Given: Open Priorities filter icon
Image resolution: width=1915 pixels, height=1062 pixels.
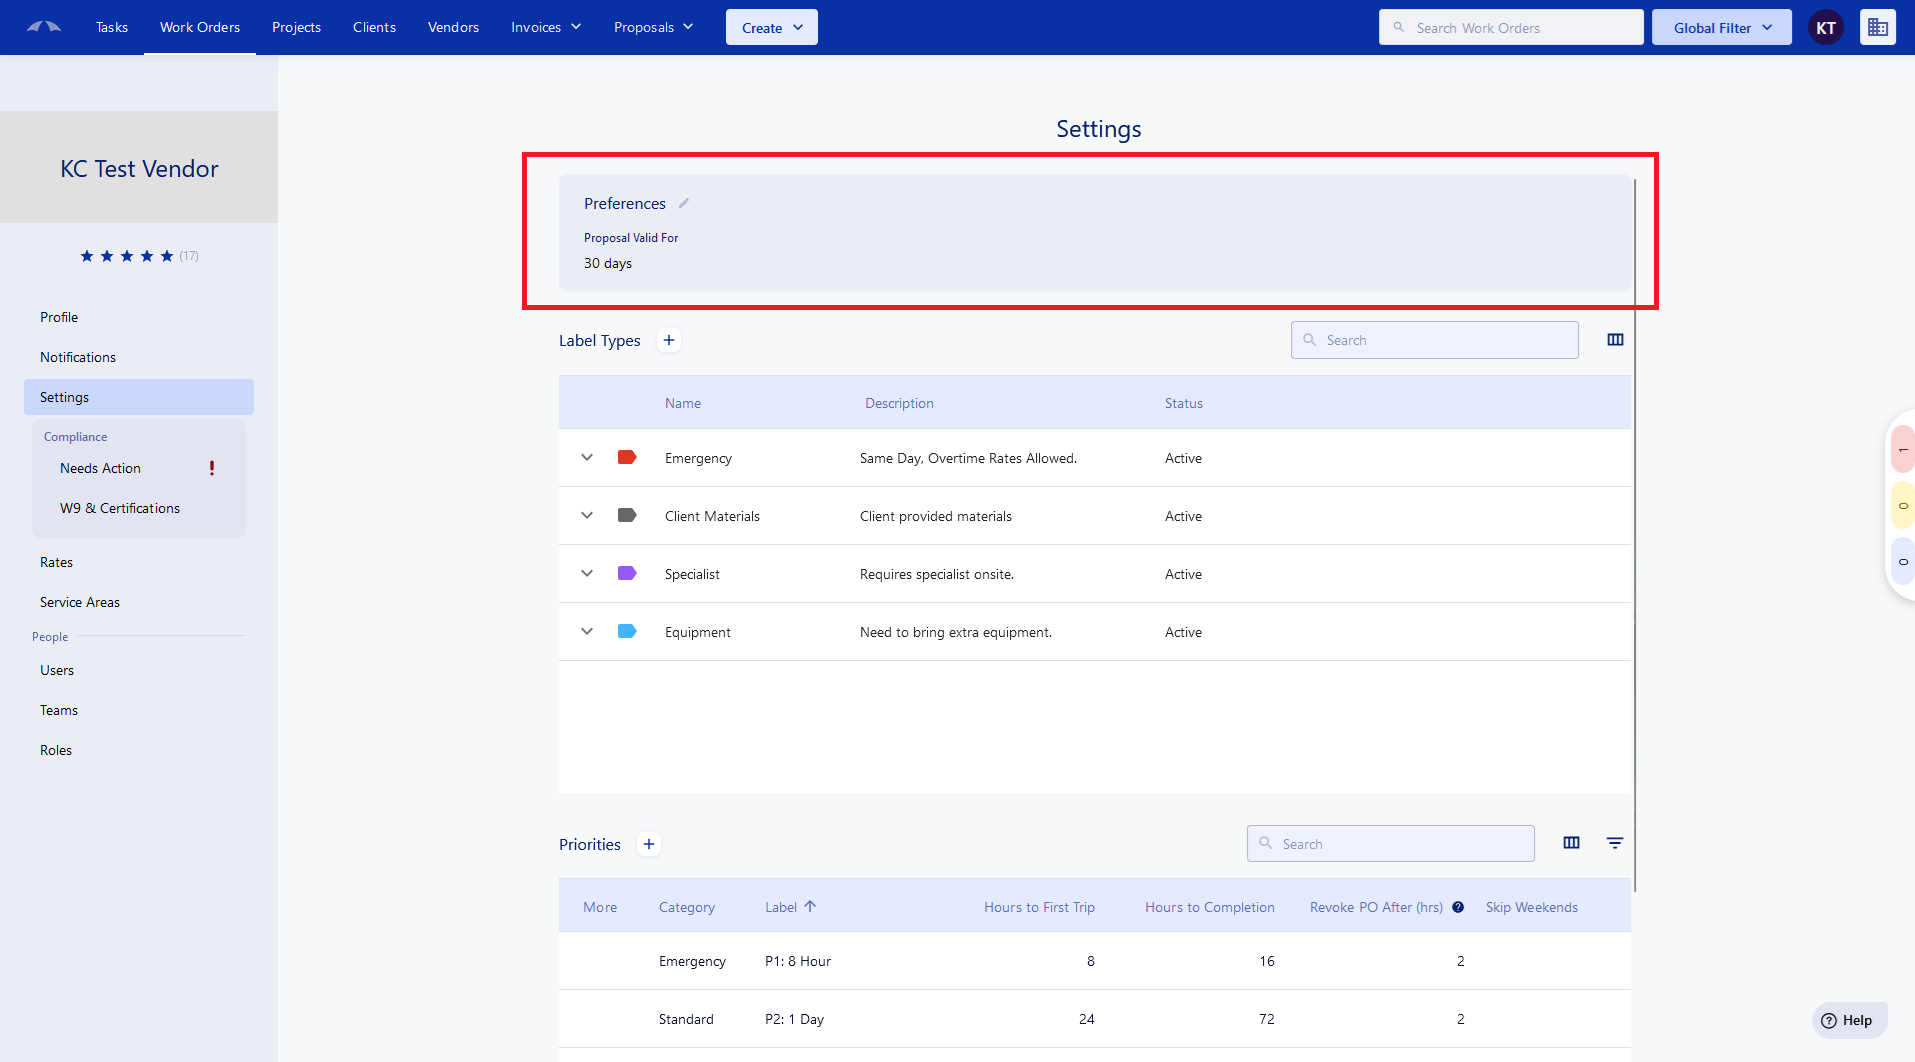Looking at the screenshot, I should [x=1615, y=843].
